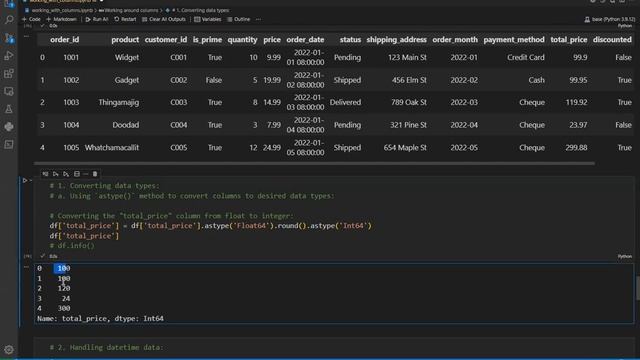The height and width of the screenshot is (360, 640).
Task: Open the Extensions view
Action: point(9,73)
